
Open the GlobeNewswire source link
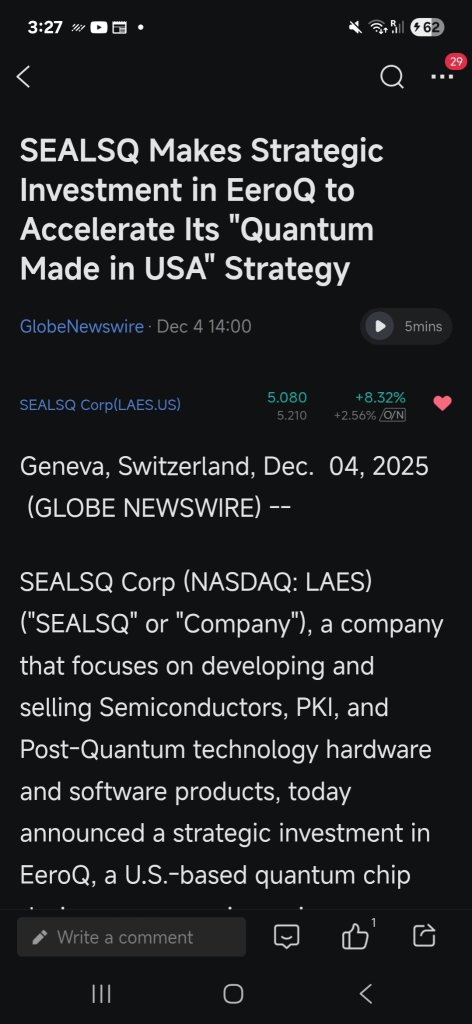(x=82, y=326)
